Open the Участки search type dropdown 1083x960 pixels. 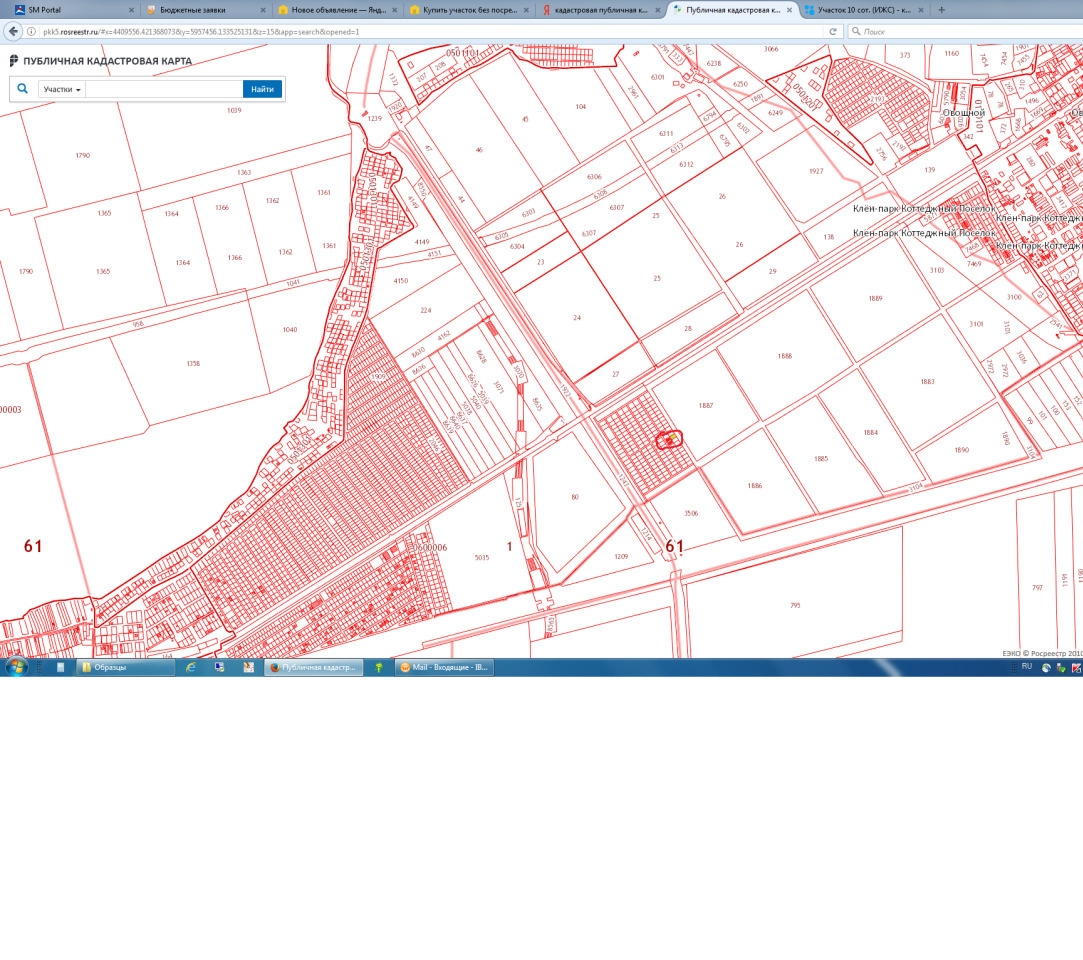click(62, 89)
